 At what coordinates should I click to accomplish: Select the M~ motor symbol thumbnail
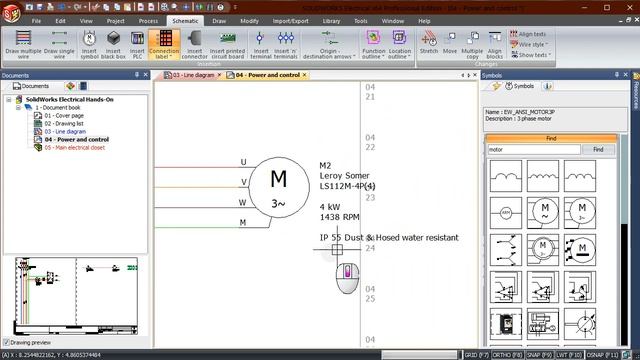tap(542, 213)
